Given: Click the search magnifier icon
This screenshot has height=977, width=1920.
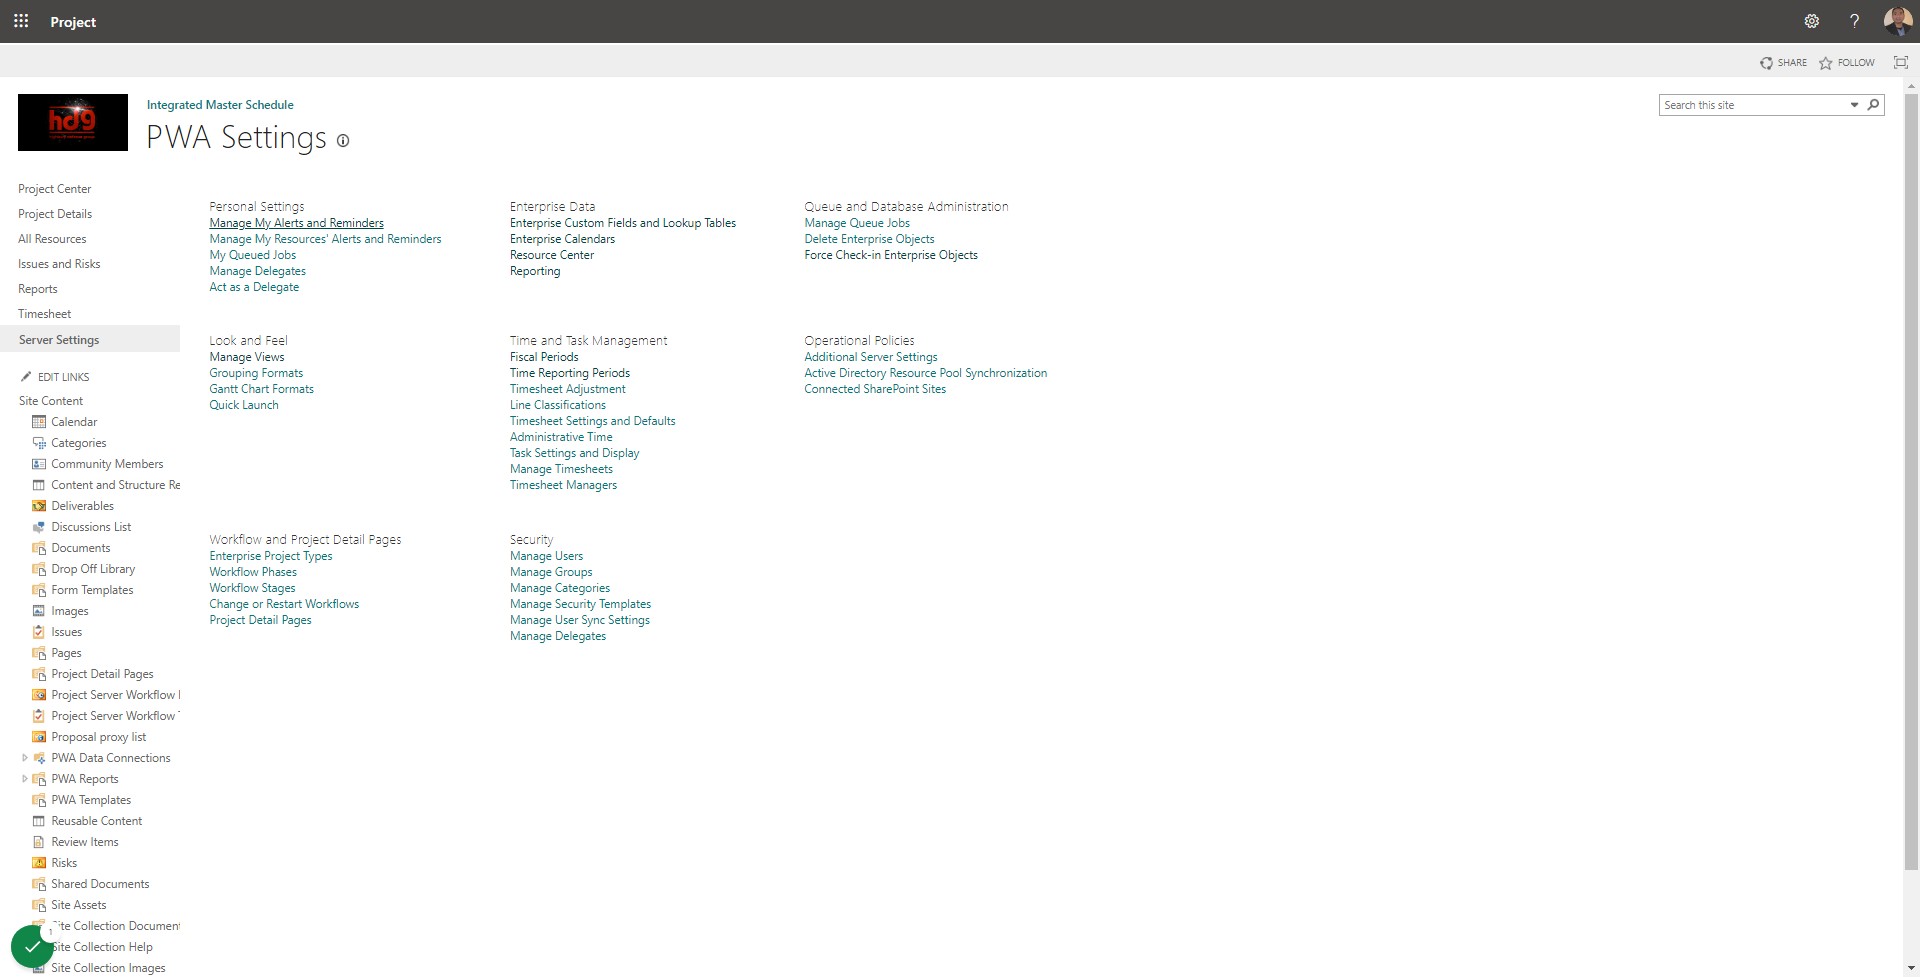Looking at the screenshot, I should pos(1873,105).
